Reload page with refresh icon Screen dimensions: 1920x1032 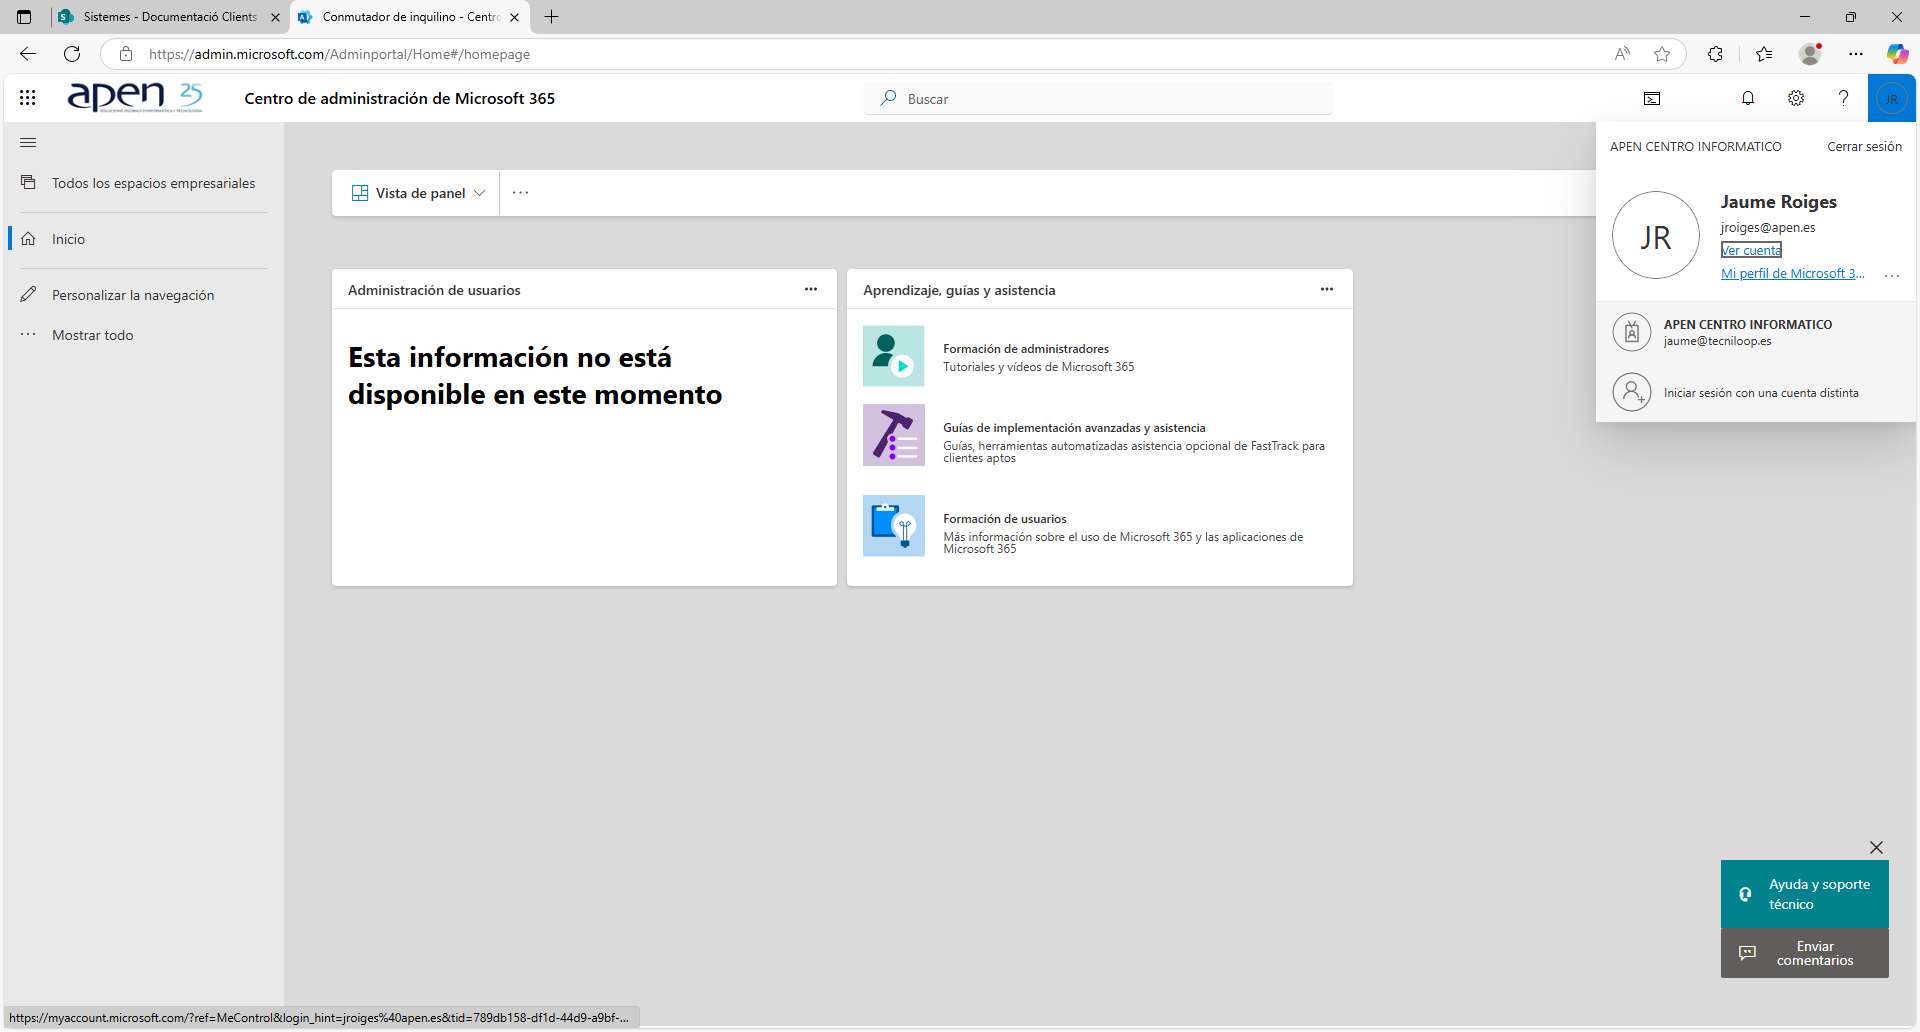point(72,54)
